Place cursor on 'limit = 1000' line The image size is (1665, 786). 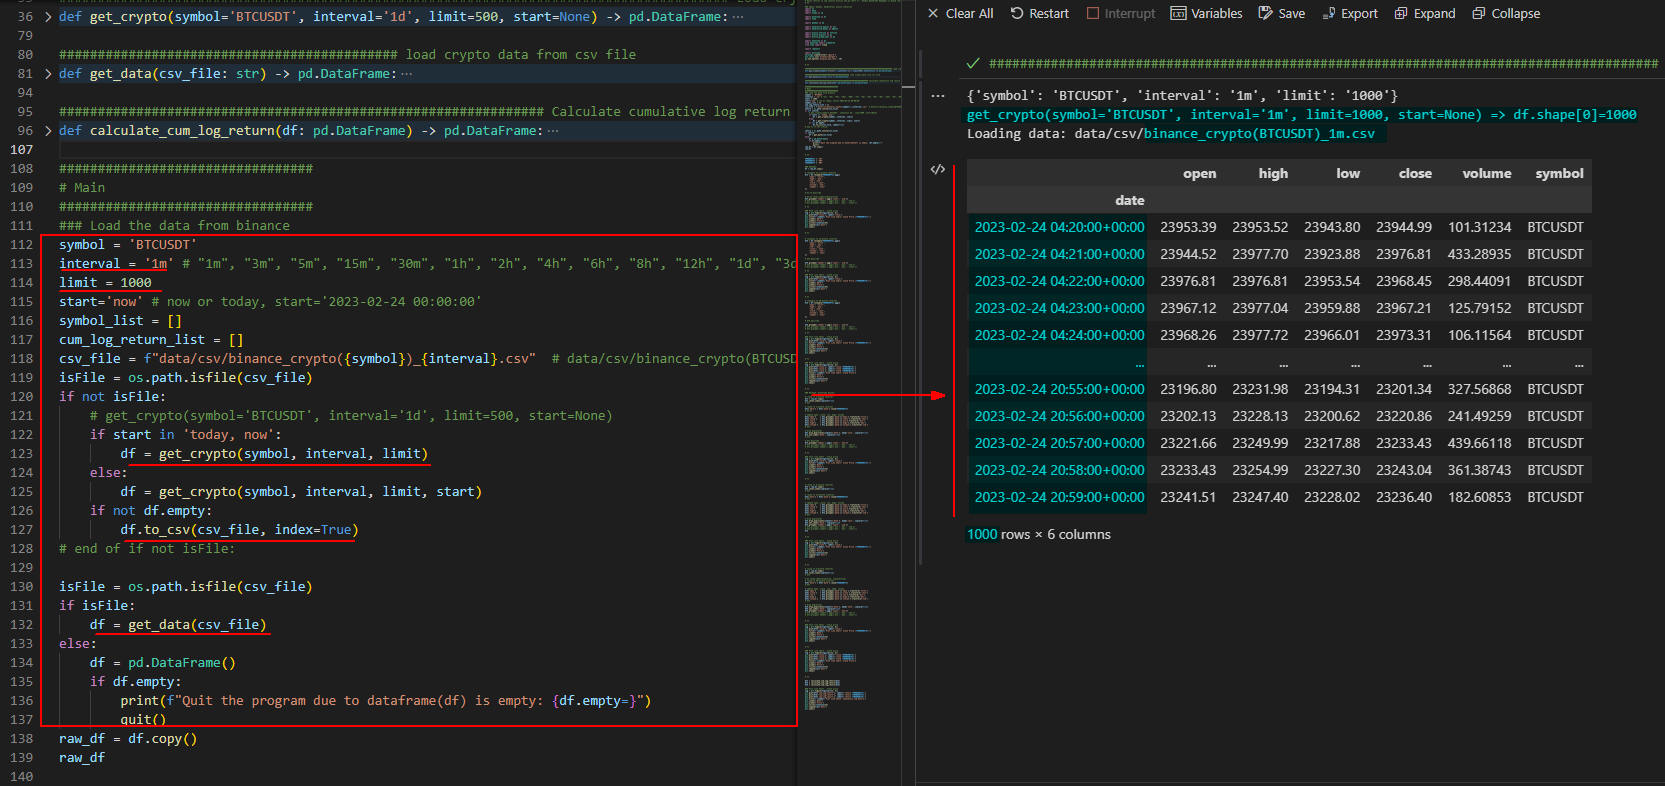(105, 283)
